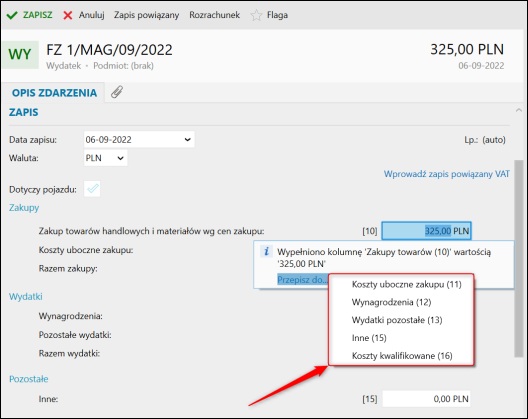This screenshot has width=528, height=419.
Task: Click the Flaga star icon
Action: click(x=256, y=15)
